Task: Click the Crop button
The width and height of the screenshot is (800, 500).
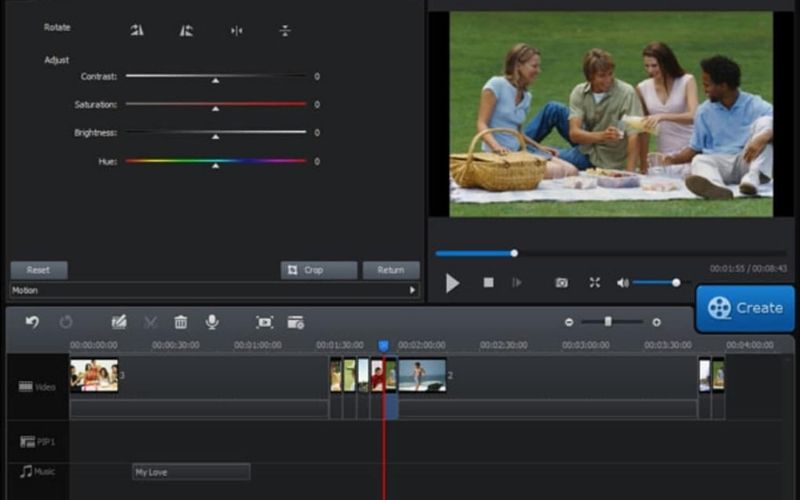Action: pos(319,270)
